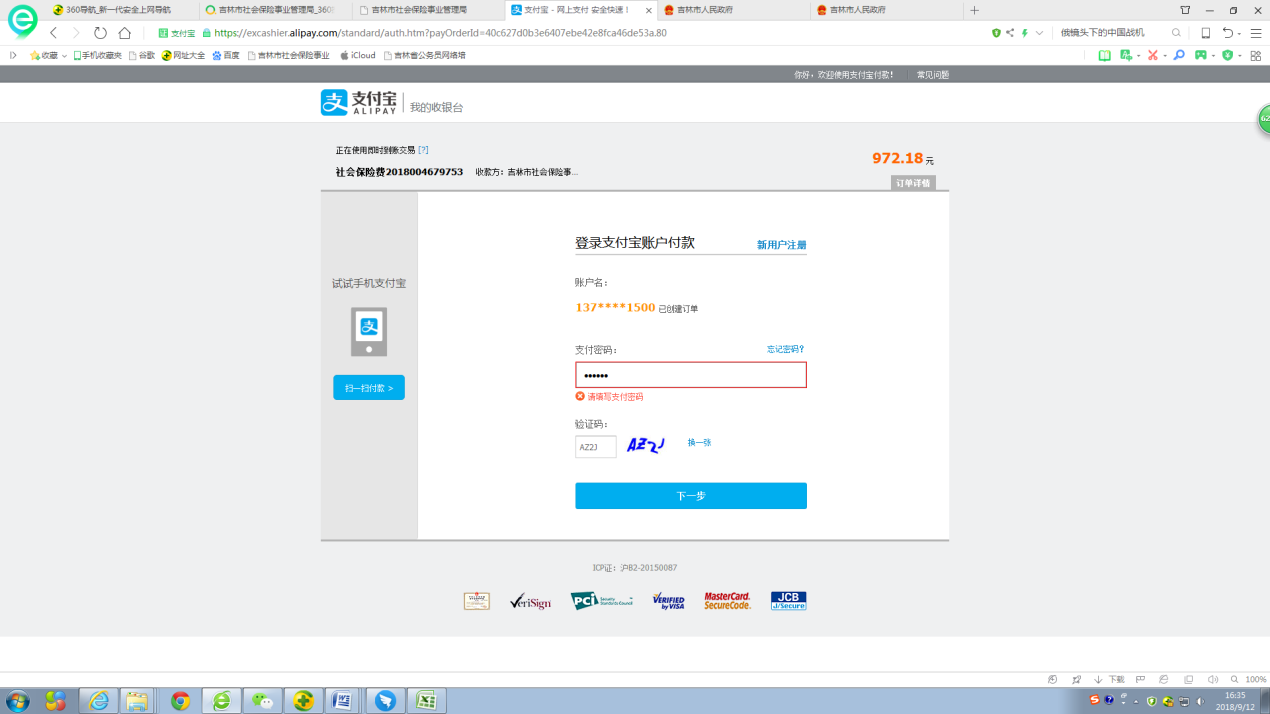Click the AZ2J captcha image

646,445
